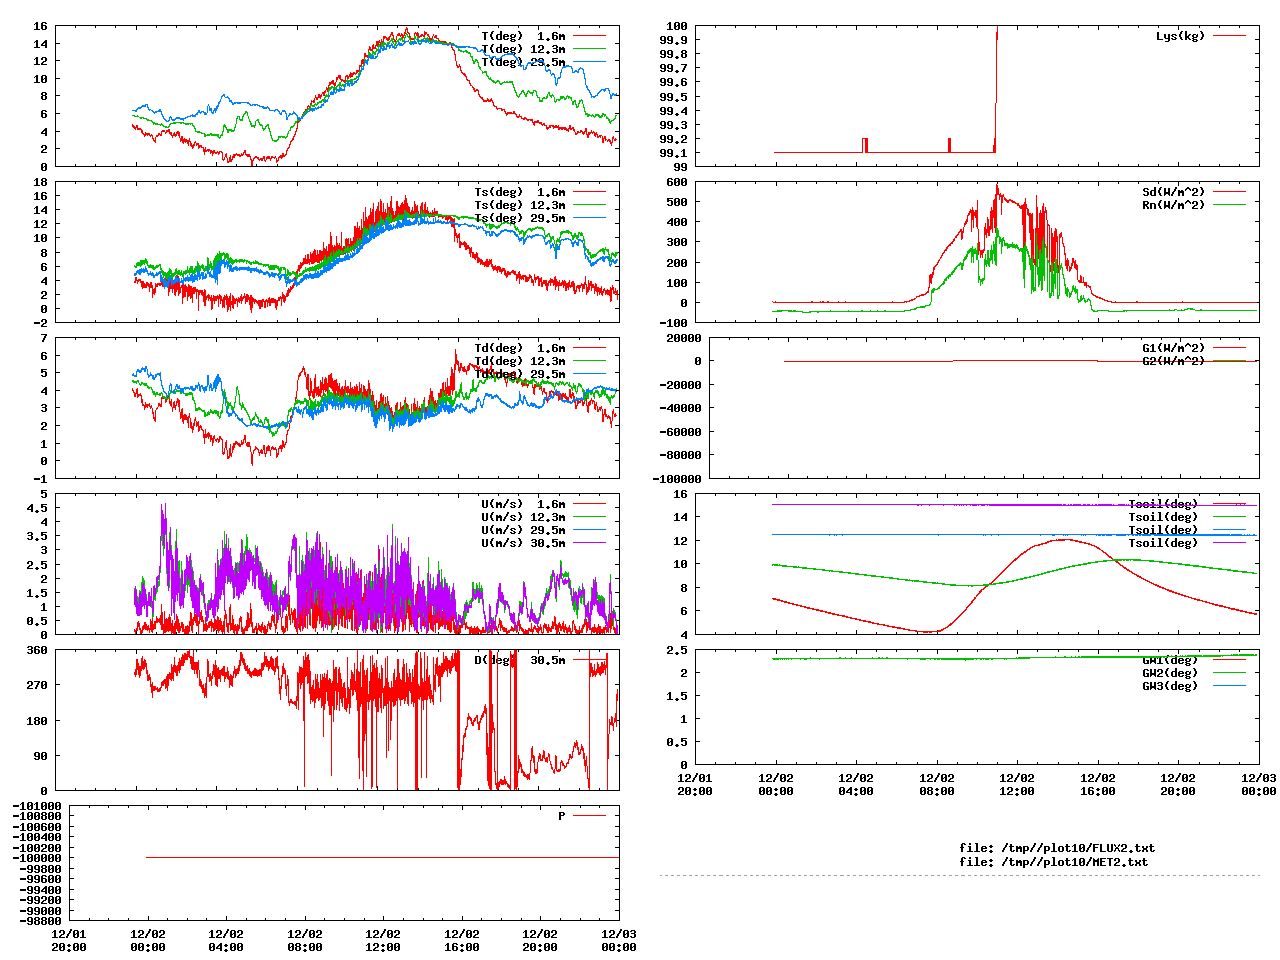Pick the "U(m/s) 29.5m" legend text

523,530
